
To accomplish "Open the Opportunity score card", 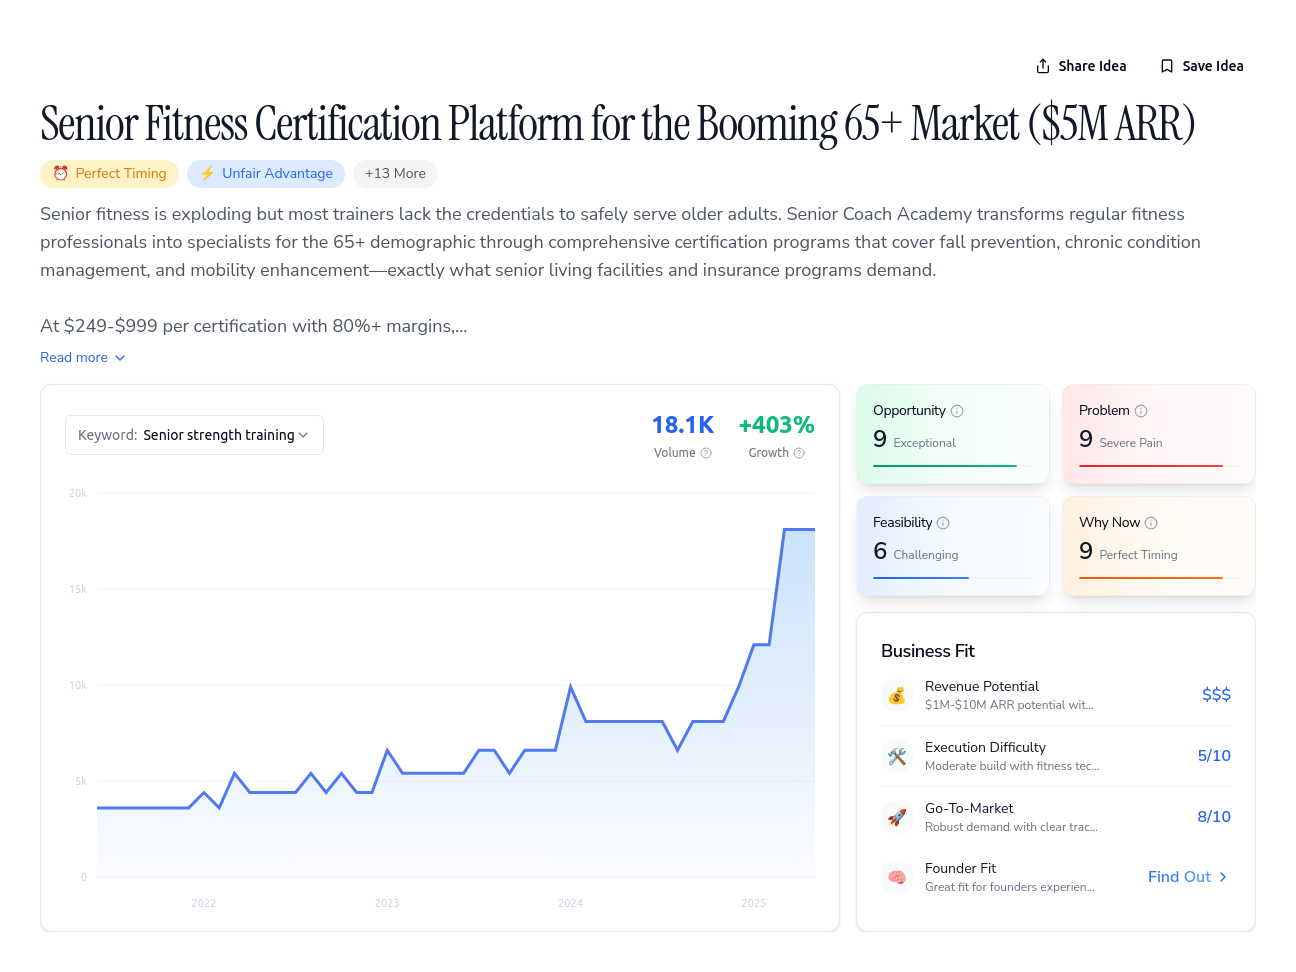I will pyautogui.click(x=953, y=435).
